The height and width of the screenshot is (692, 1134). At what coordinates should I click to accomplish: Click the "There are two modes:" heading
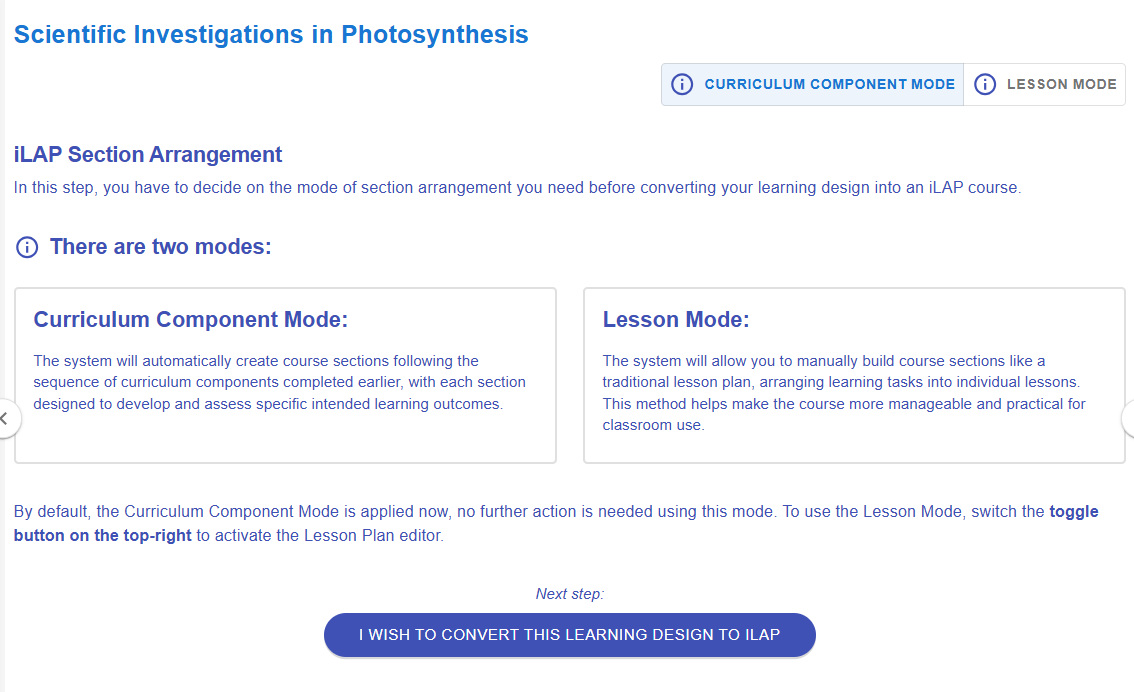click(x=160, y=247)
